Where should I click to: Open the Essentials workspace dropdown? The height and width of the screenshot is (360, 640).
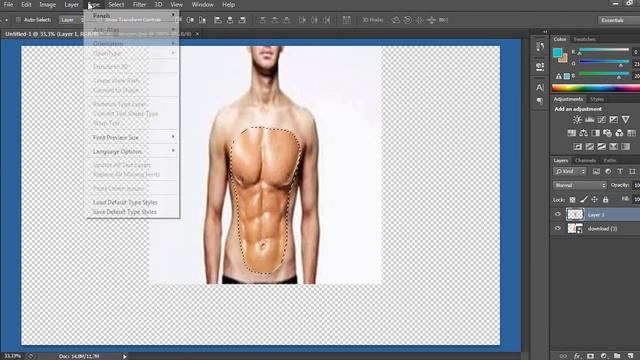pyautogui.click(x=618, y=20)
